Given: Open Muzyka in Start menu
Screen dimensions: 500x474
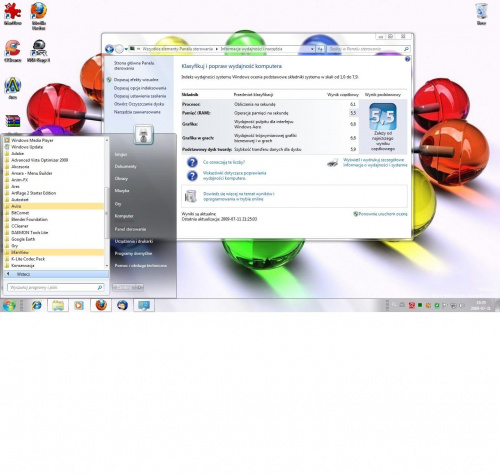Looking at the screenshot, I should pos(122,191).
